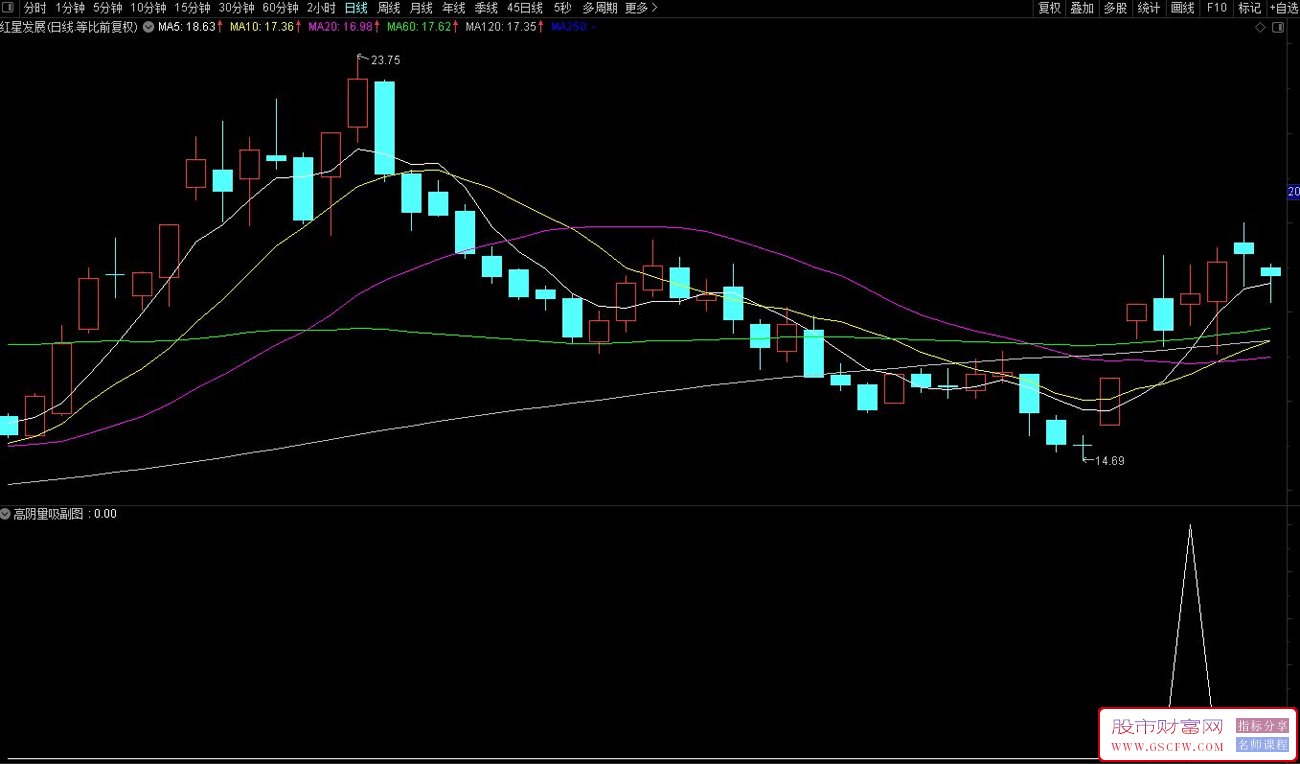Open the 画线 drawing tools

(x=1183, y=8)
